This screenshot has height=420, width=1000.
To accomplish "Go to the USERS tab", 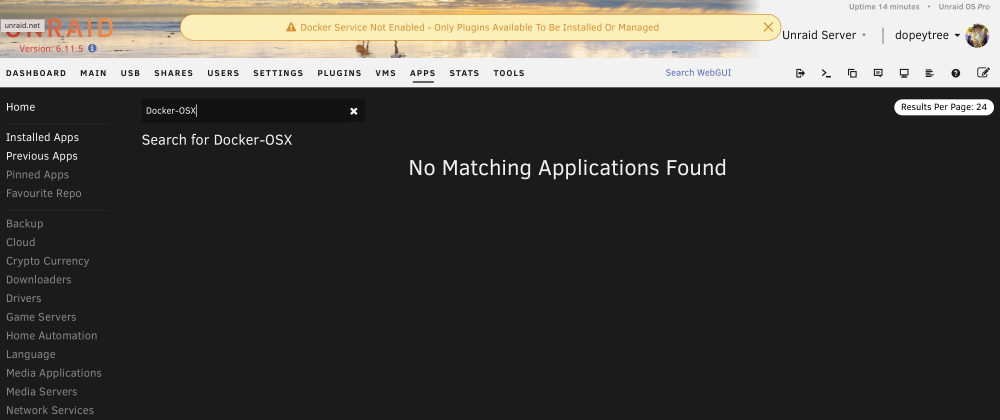I will click(223, 73).
